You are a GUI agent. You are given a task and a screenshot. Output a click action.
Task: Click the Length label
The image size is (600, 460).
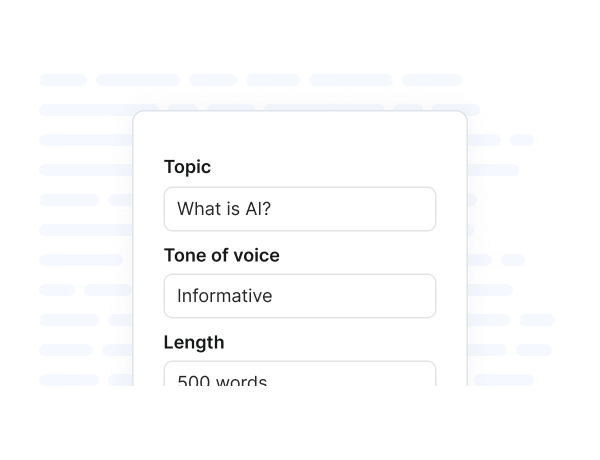tap(193, 342)
